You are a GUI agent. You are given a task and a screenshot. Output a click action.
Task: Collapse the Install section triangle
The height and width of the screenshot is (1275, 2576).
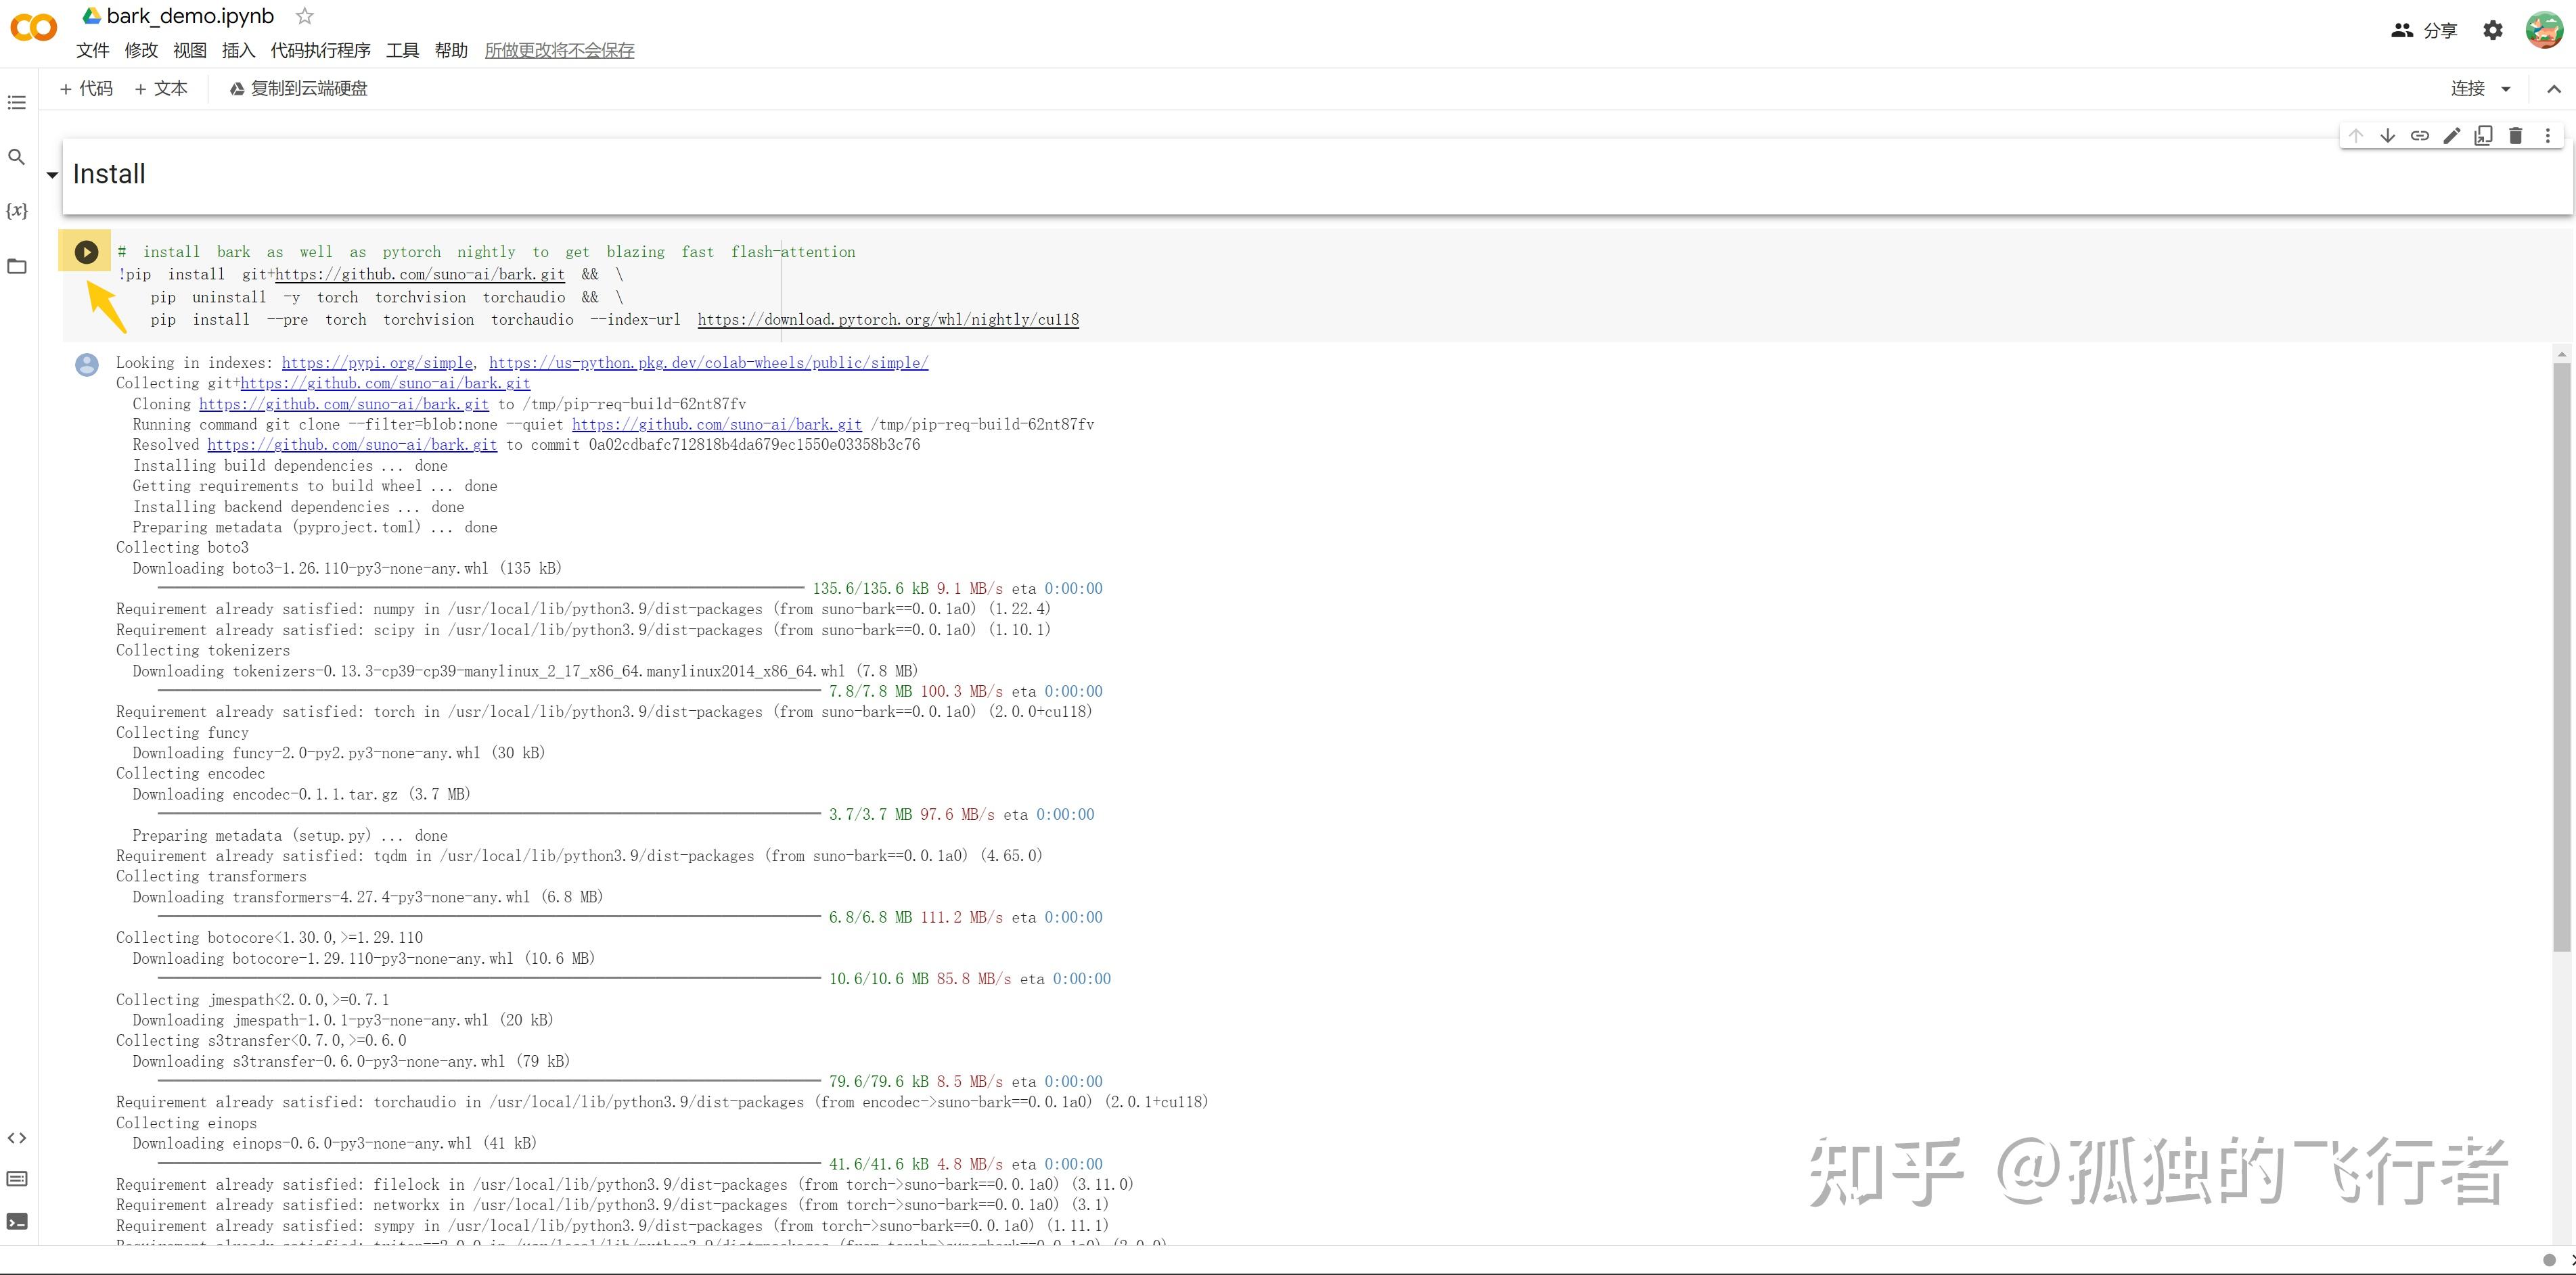pyautogui.click(x=52, y=175)
